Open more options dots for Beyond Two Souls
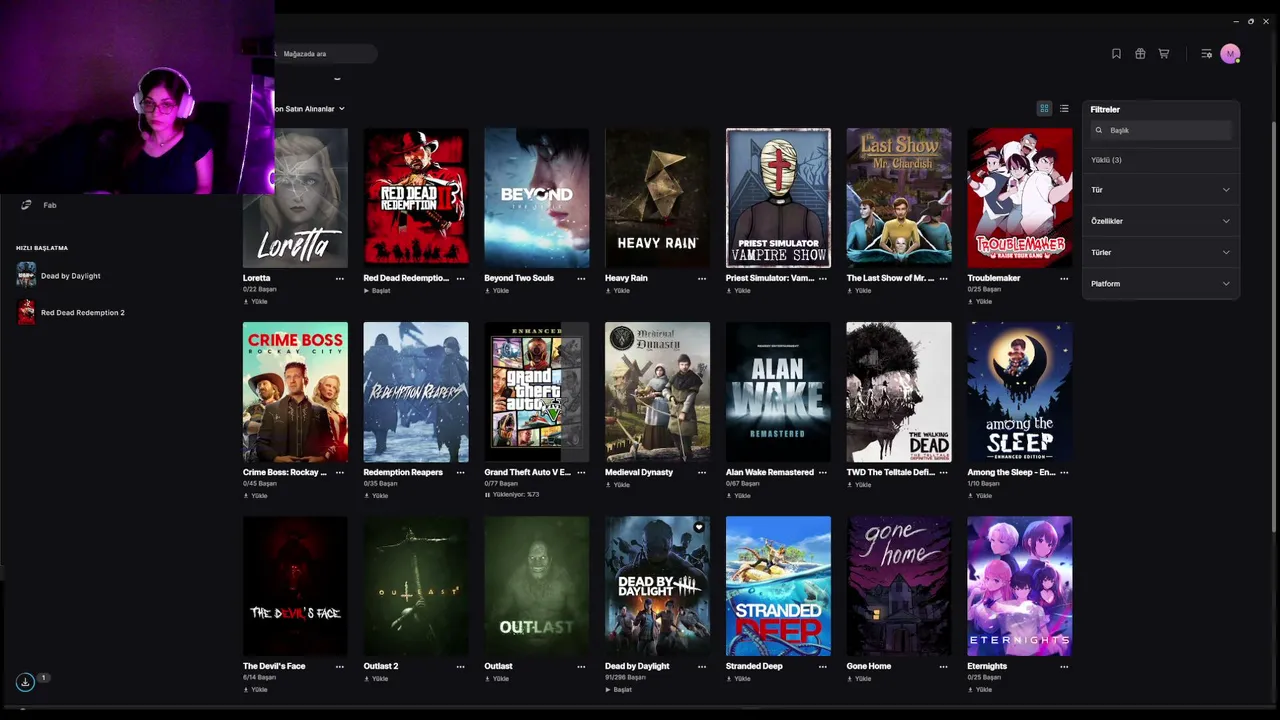 point(581,278)
